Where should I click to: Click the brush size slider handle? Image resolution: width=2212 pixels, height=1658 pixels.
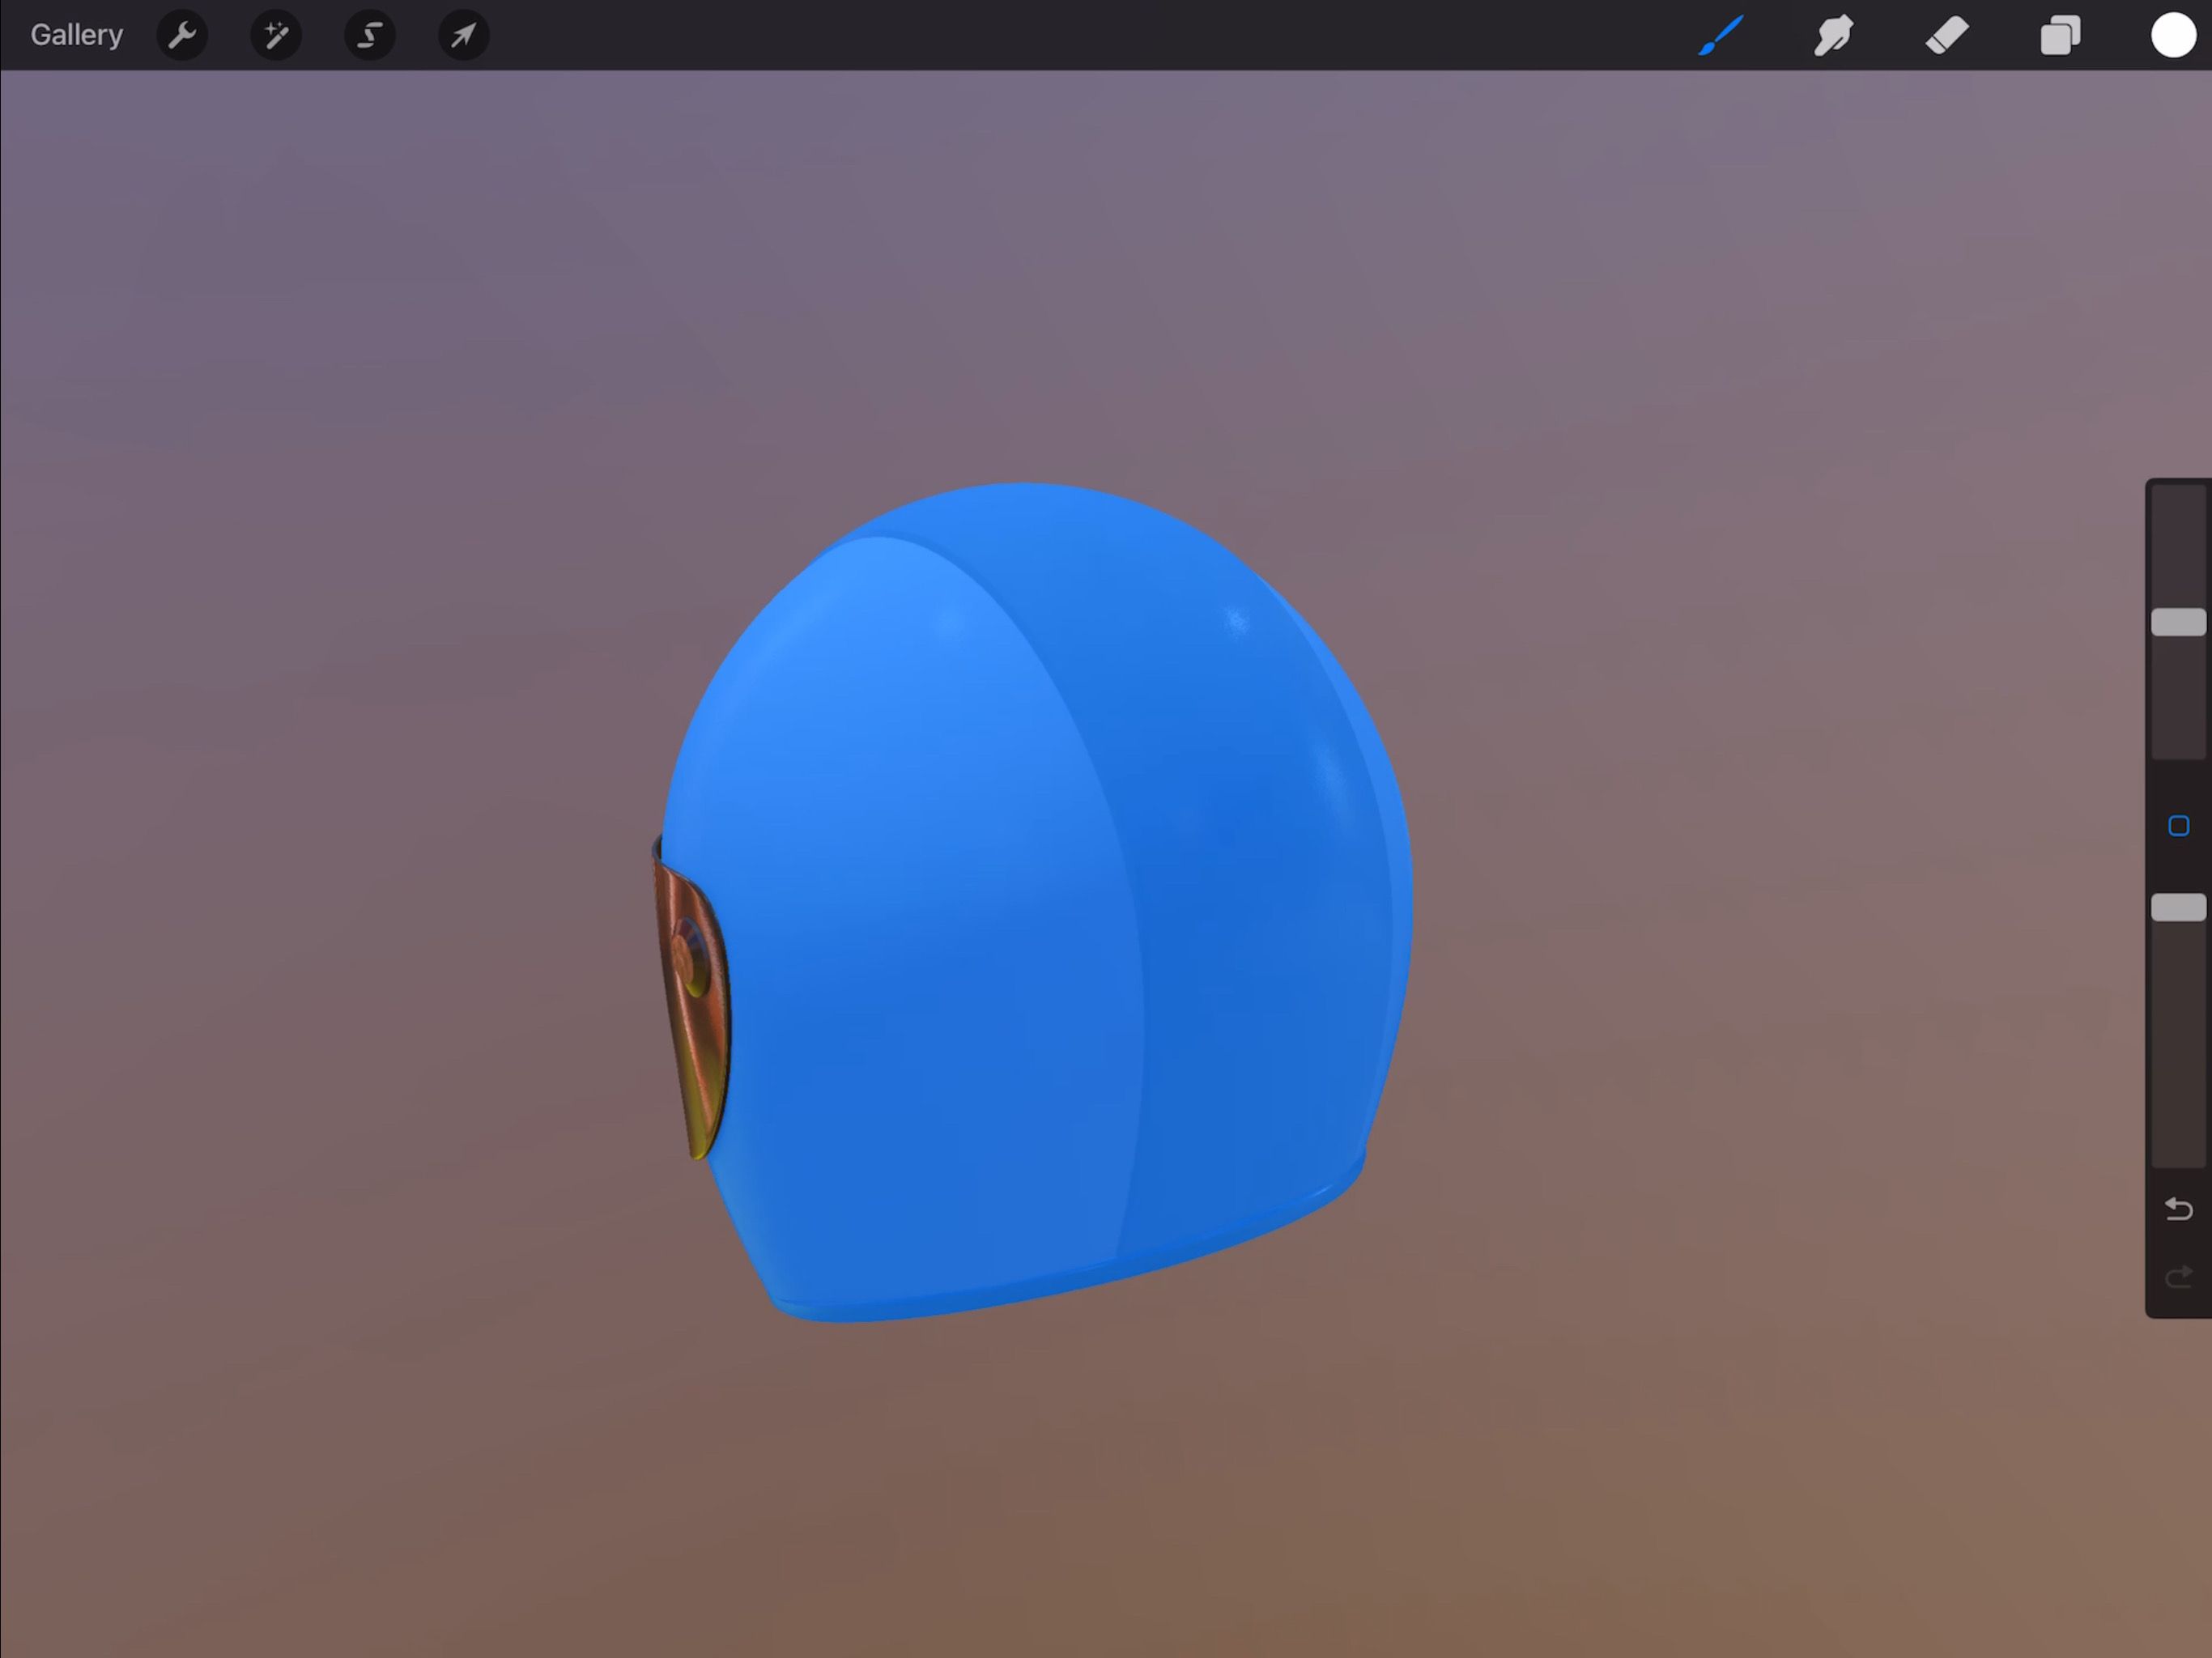(x=2179, y=622)
